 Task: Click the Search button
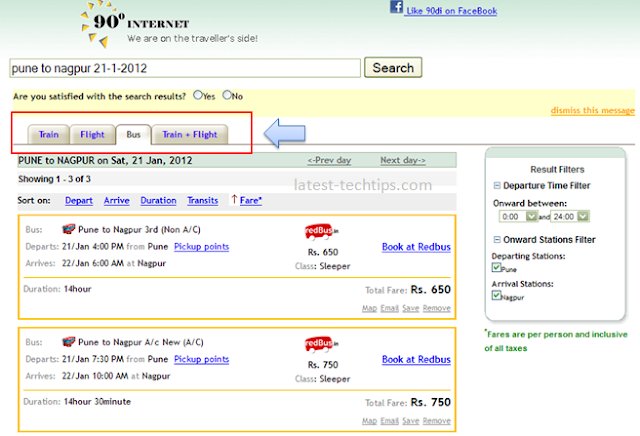point(393,67)
